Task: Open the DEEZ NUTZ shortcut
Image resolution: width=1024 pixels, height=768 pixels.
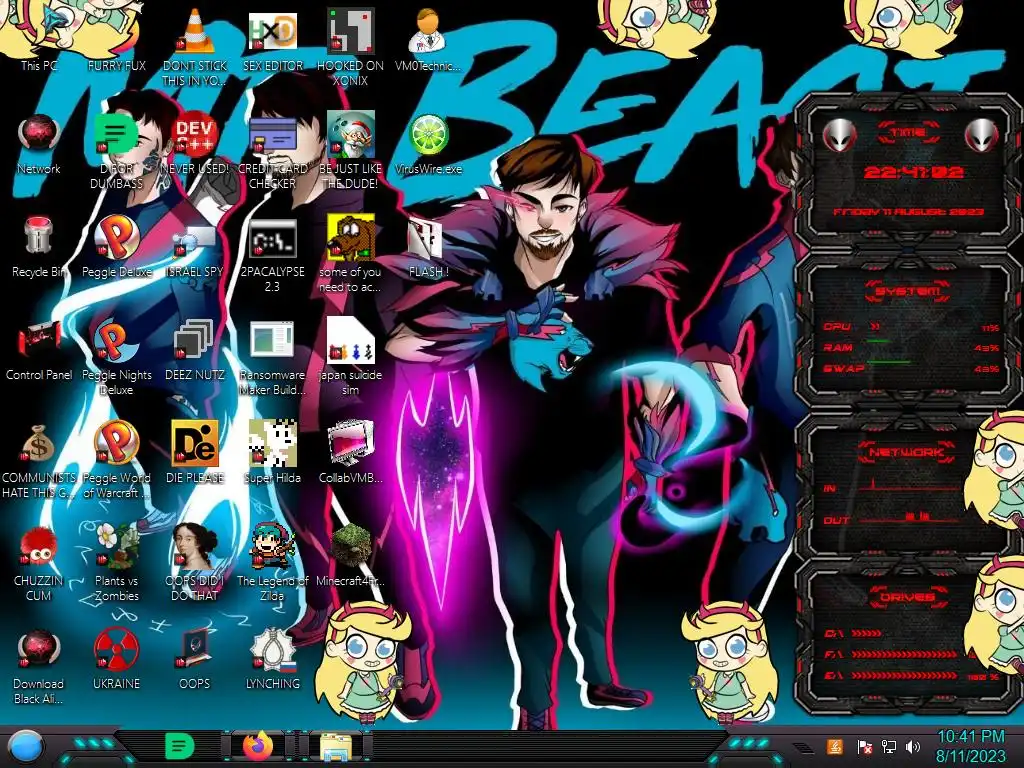Action: (x=195, y=350)
